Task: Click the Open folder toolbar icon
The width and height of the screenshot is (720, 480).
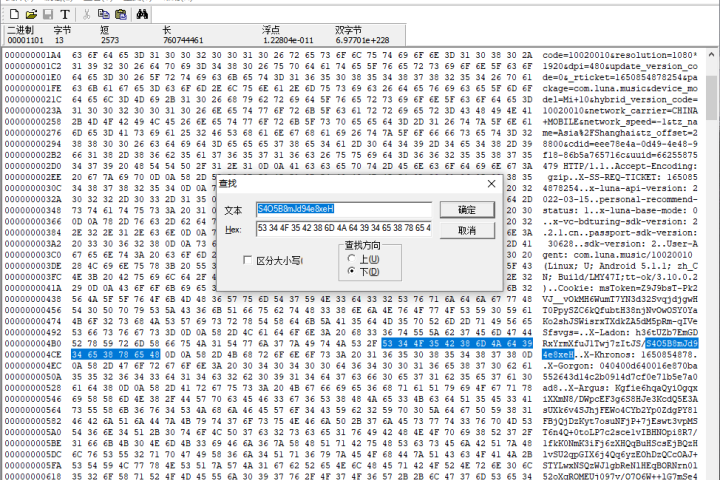Action: pos(33,15)
